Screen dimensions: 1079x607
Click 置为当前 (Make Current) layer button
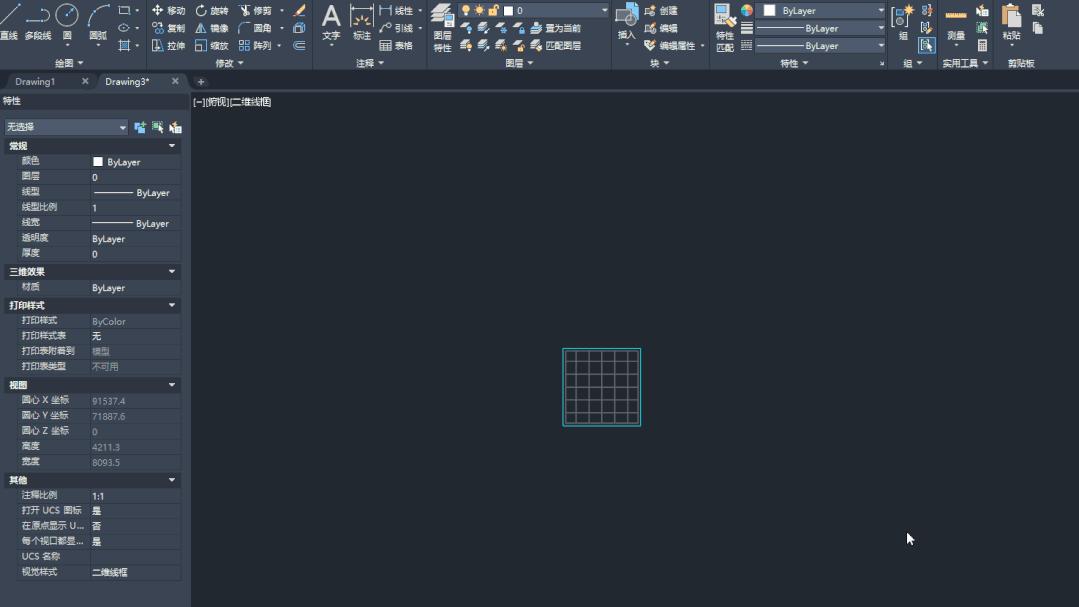[555, 28]
